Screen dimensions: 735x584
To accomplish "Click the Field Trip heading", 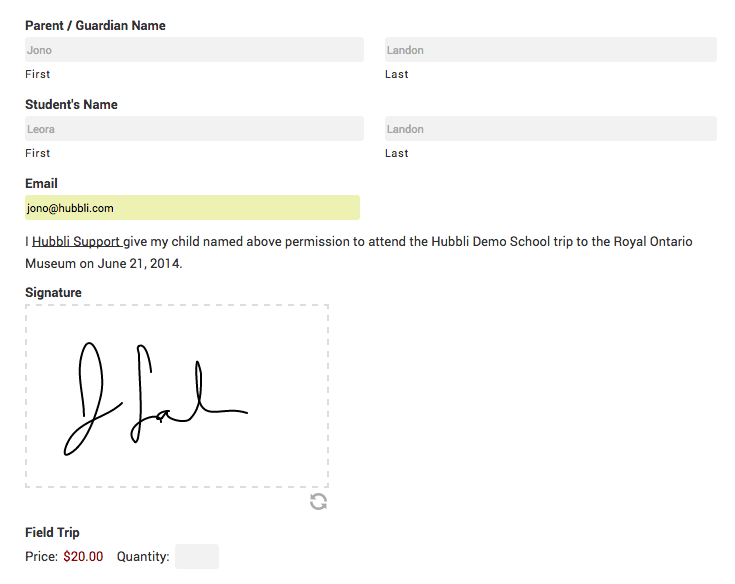I will (x=52, y=532).
